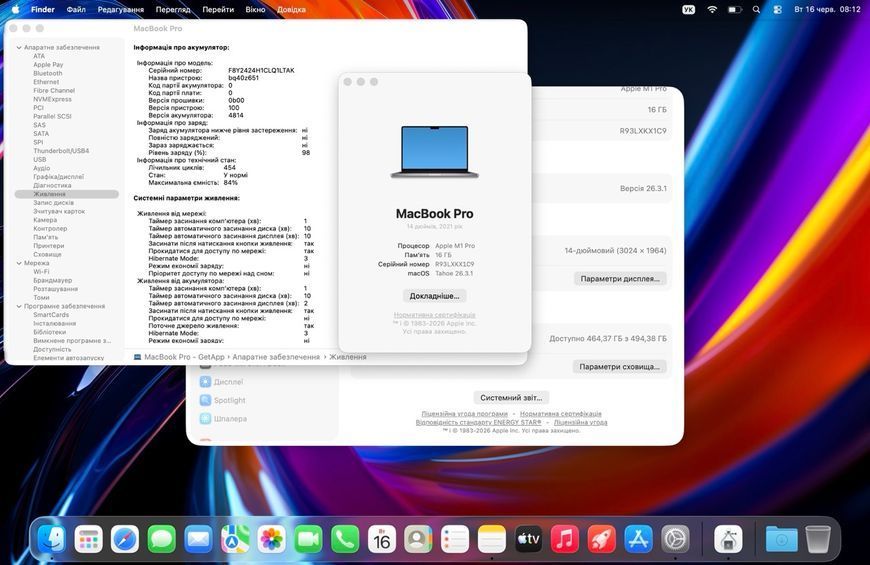This screenshot has height=565, width=870.
Task: Launch Safari from the Dock
Action: (125, 538)
